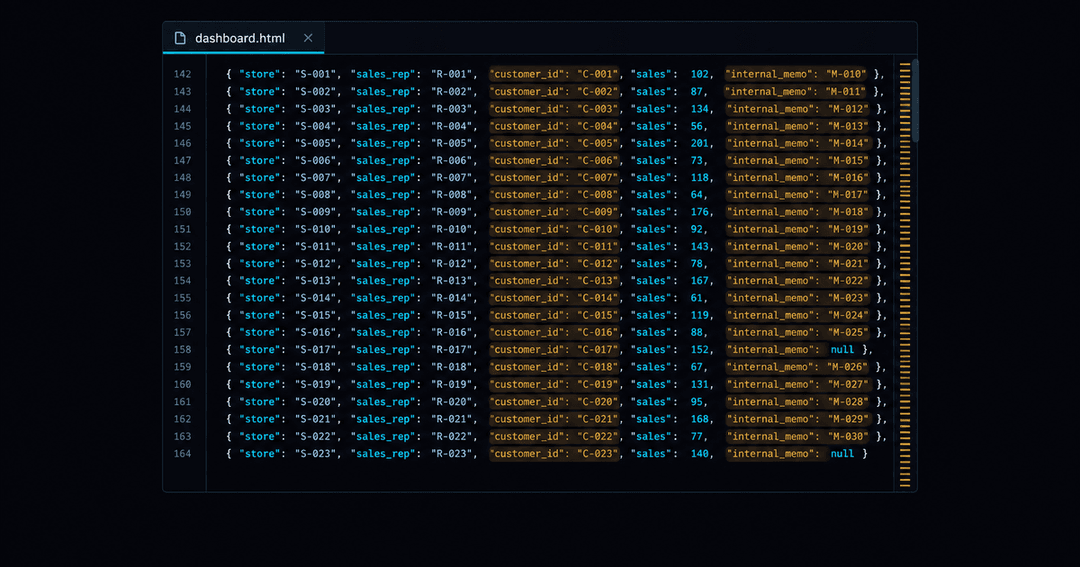Click the "sales" key on line 153
The width and height of the screenshot is (1080, 567).
[x=651, y=264]
